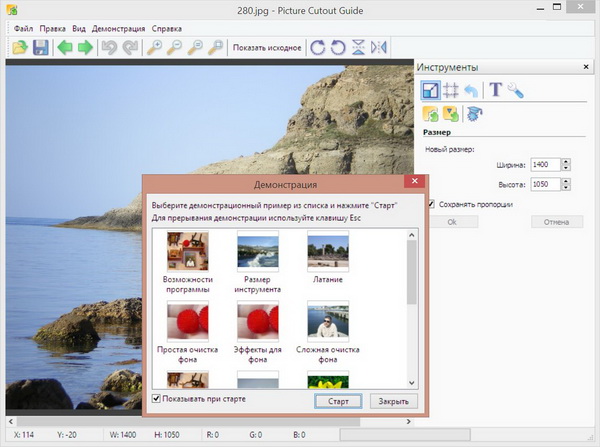Flip image horizontally using toolbar icon
Screen dimensions: 600x447
[379, 47]
